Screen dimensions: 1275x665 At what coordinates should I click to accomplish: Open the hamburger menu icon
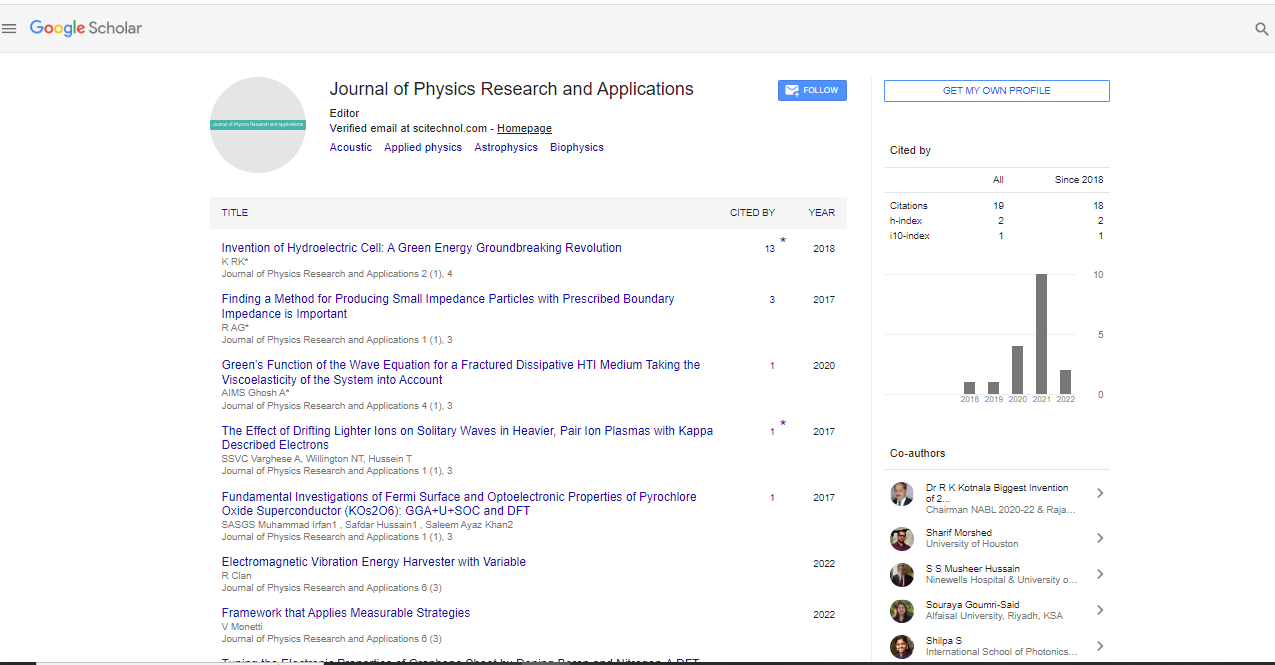click(x=9, y=29)
